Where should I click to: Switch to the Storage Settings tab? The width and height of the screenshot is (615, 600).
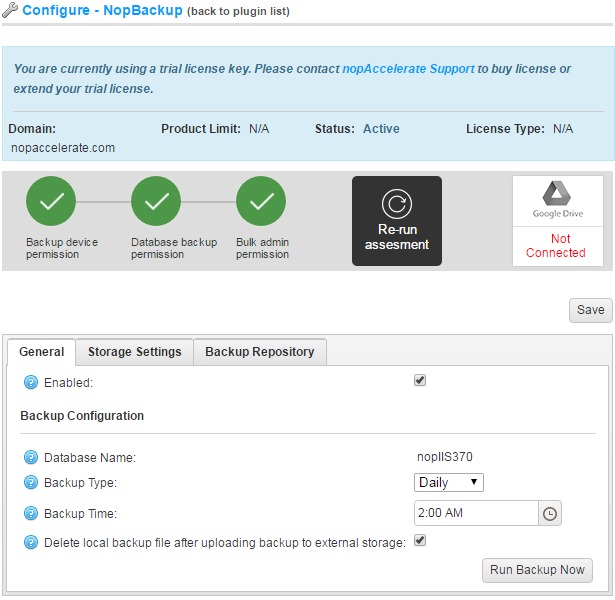134,352
